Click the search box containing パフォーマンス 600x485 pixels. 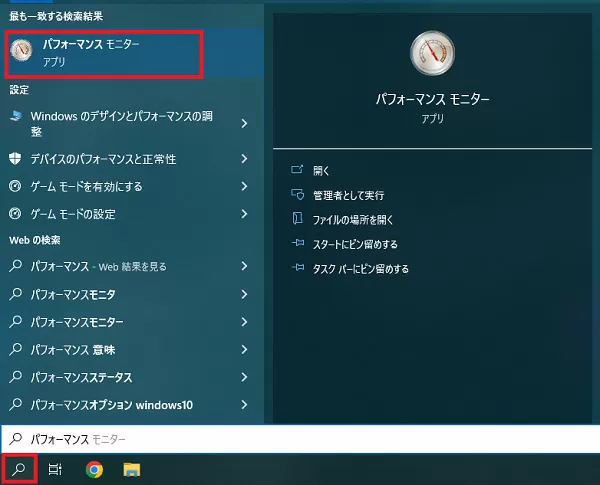pos(300,439)
